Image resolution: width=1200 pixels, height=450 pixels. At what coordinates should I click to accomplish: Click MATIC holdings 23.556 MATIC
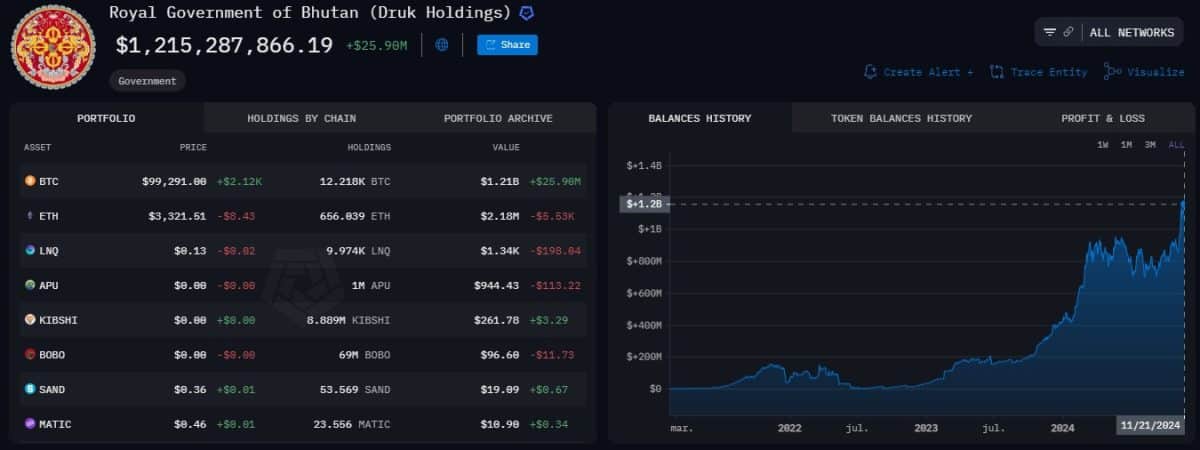352,424
